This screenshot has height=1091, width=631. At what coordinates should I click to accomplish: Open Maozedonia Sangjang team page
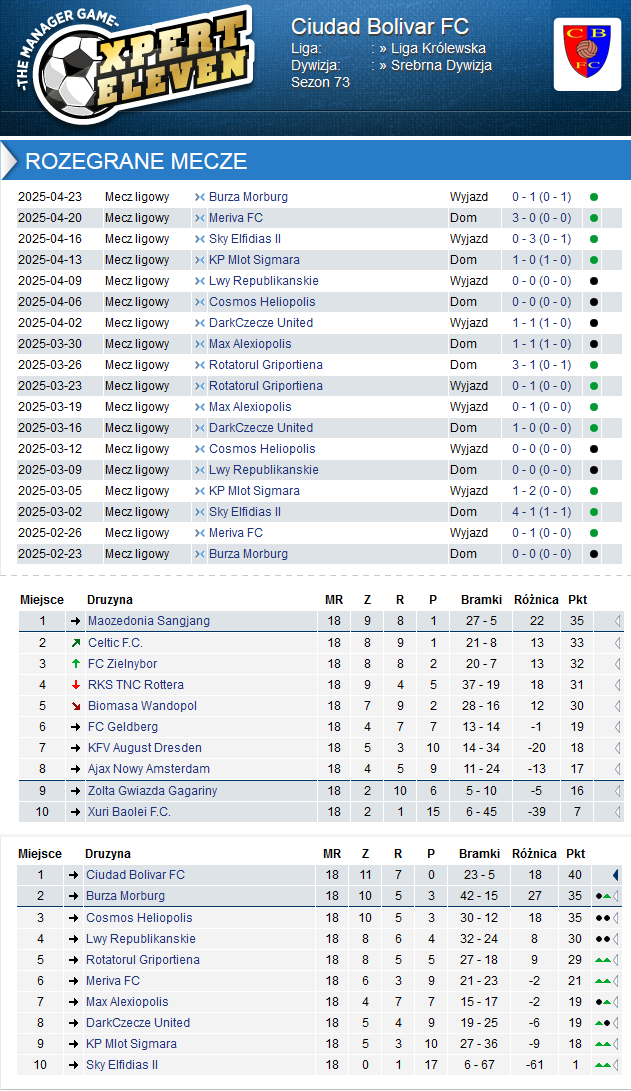[148, 621]
